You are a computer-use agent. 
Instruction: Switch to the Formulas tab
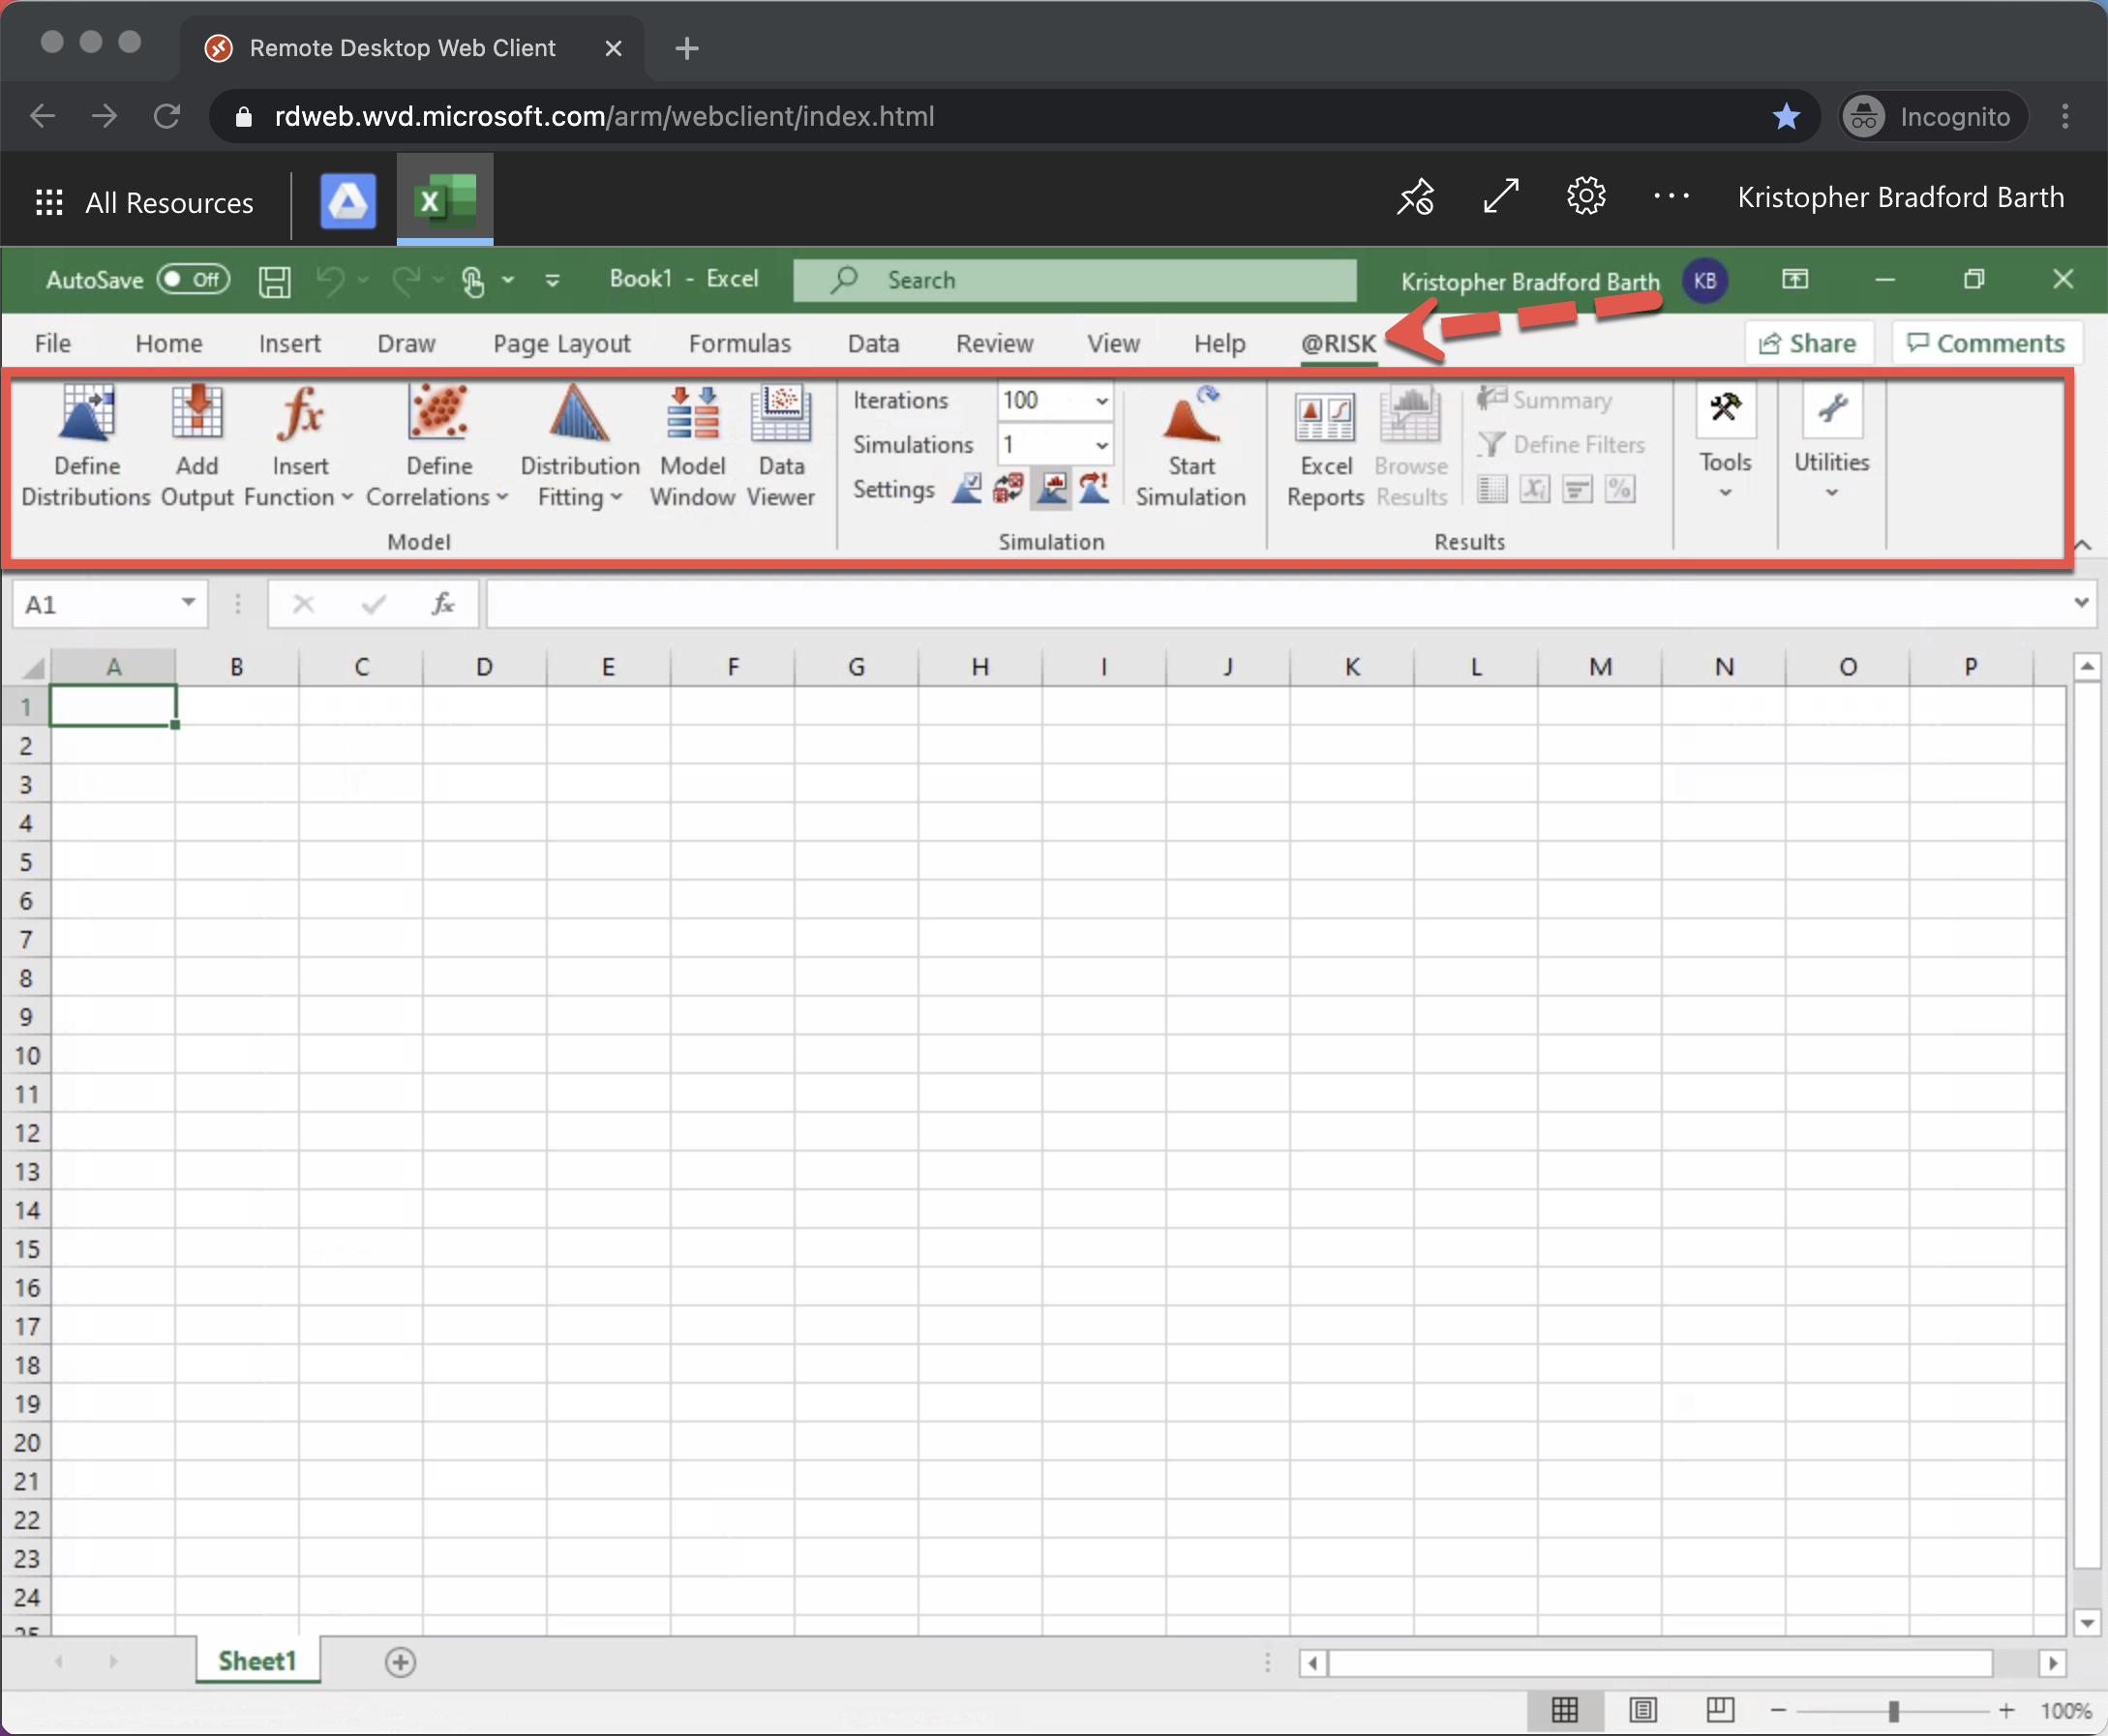coord(739,343)
